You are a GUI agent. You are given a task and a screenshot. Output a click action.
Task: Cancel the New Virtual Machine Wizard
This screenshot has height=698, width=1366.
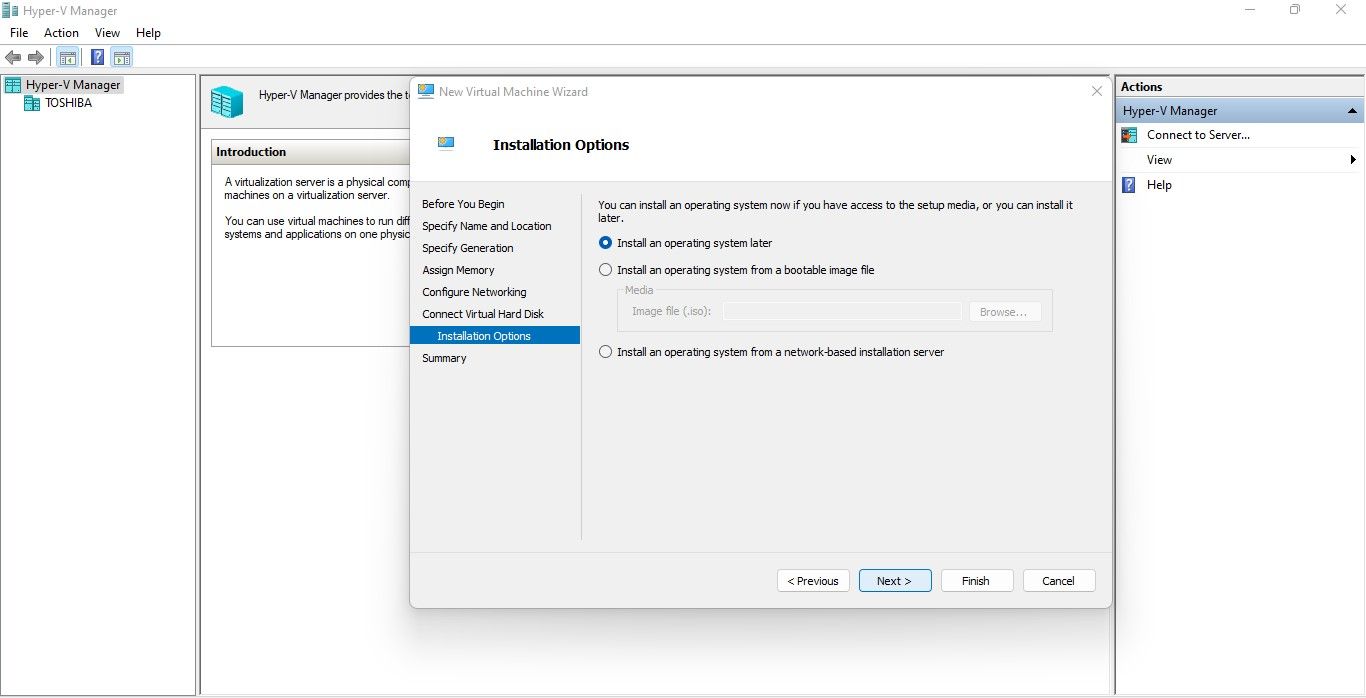[x=1058, y=581]
